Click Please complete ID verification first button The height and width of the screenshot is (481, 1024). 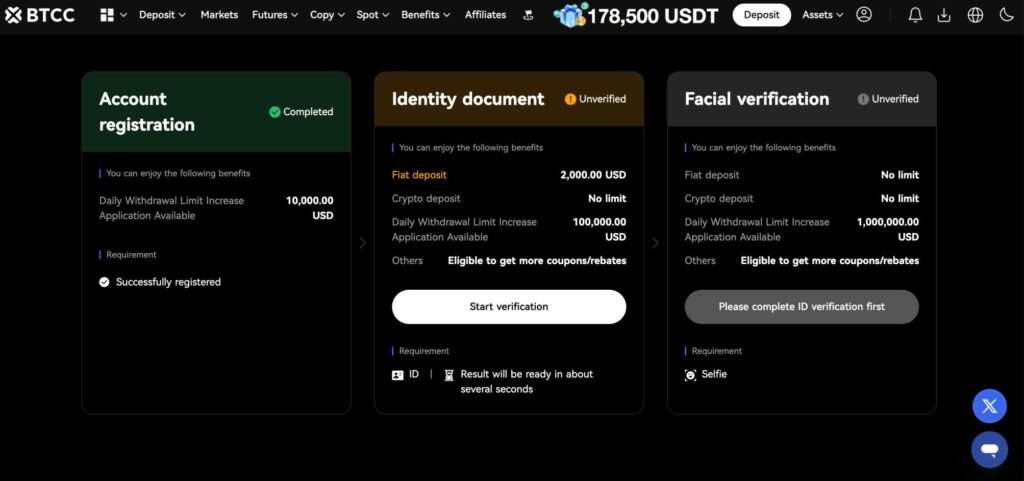801,307
